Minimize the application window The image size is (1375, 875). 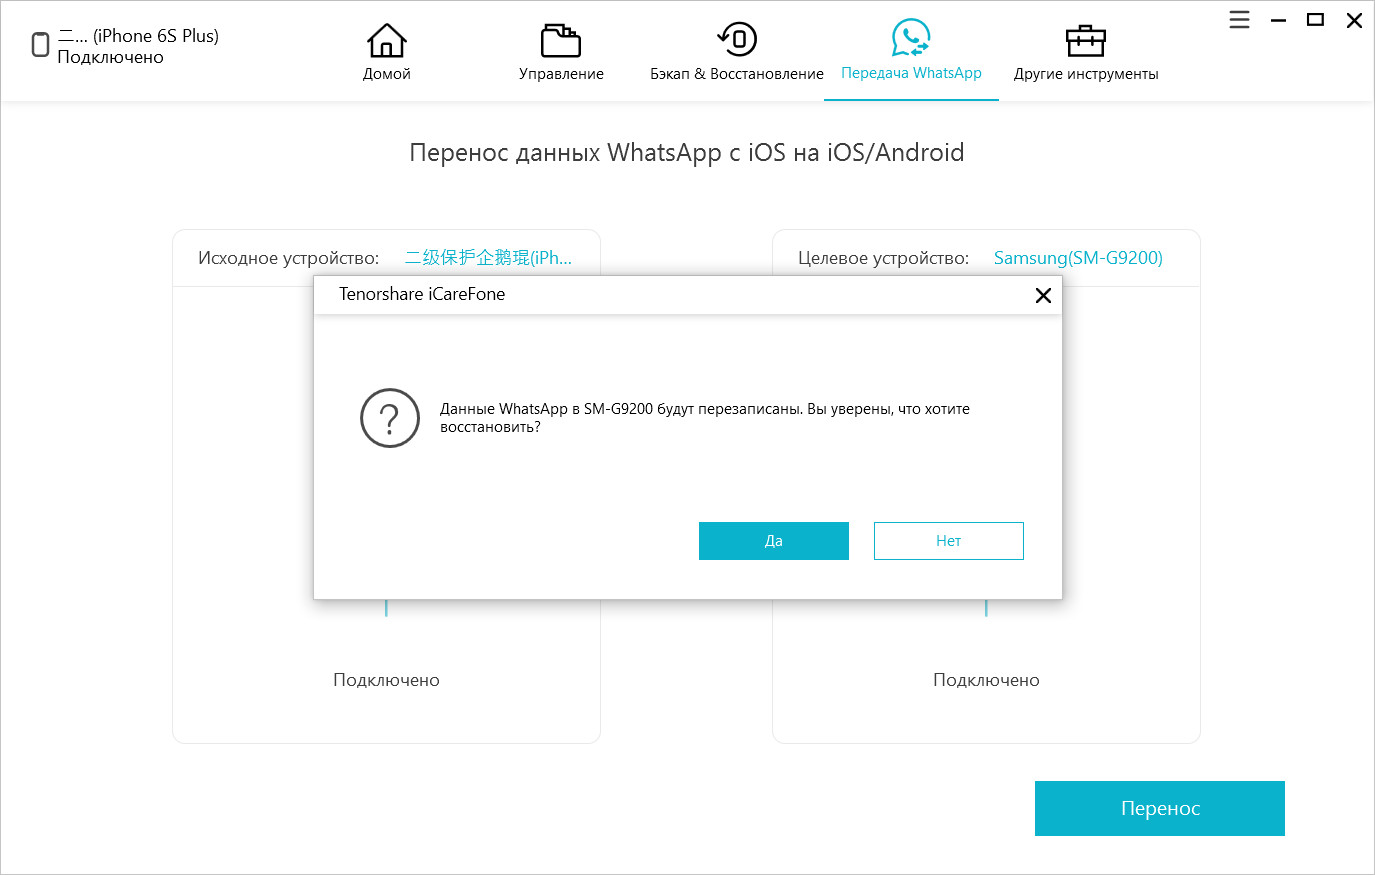[x=1278, y=20]
